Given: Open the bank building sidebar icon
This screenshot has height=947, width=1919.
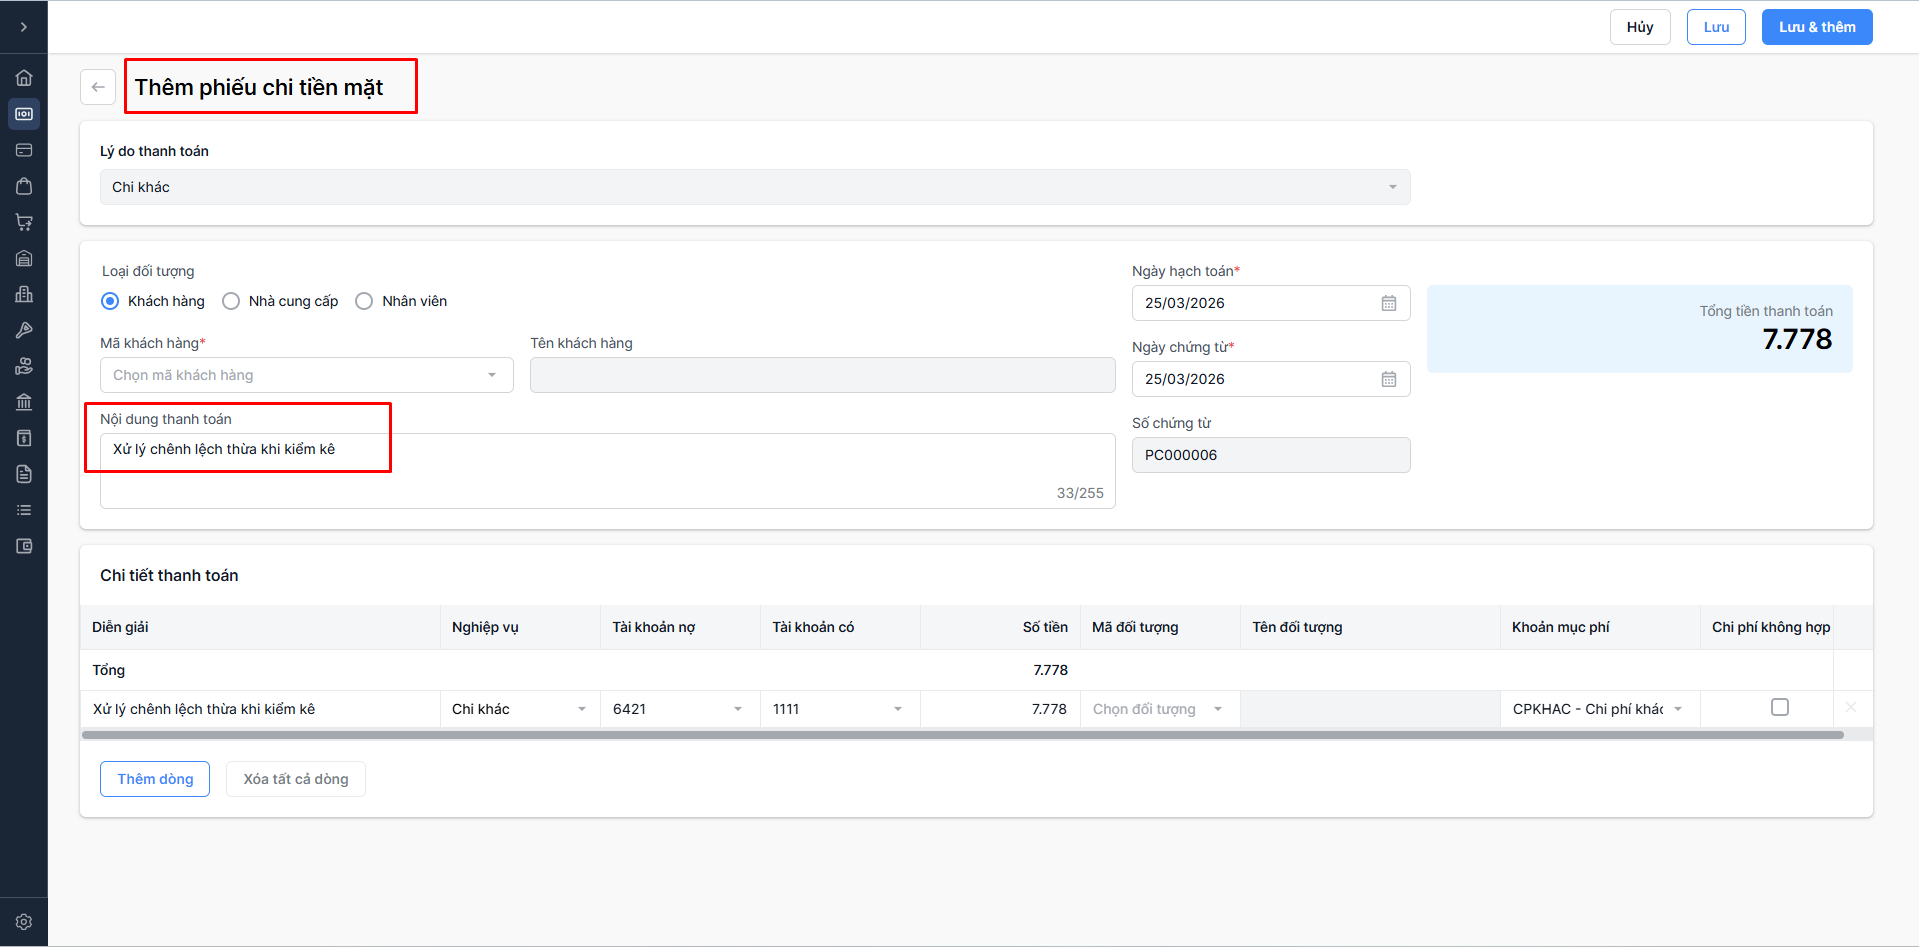Looking at the screenshot, I should pos(24,402).
